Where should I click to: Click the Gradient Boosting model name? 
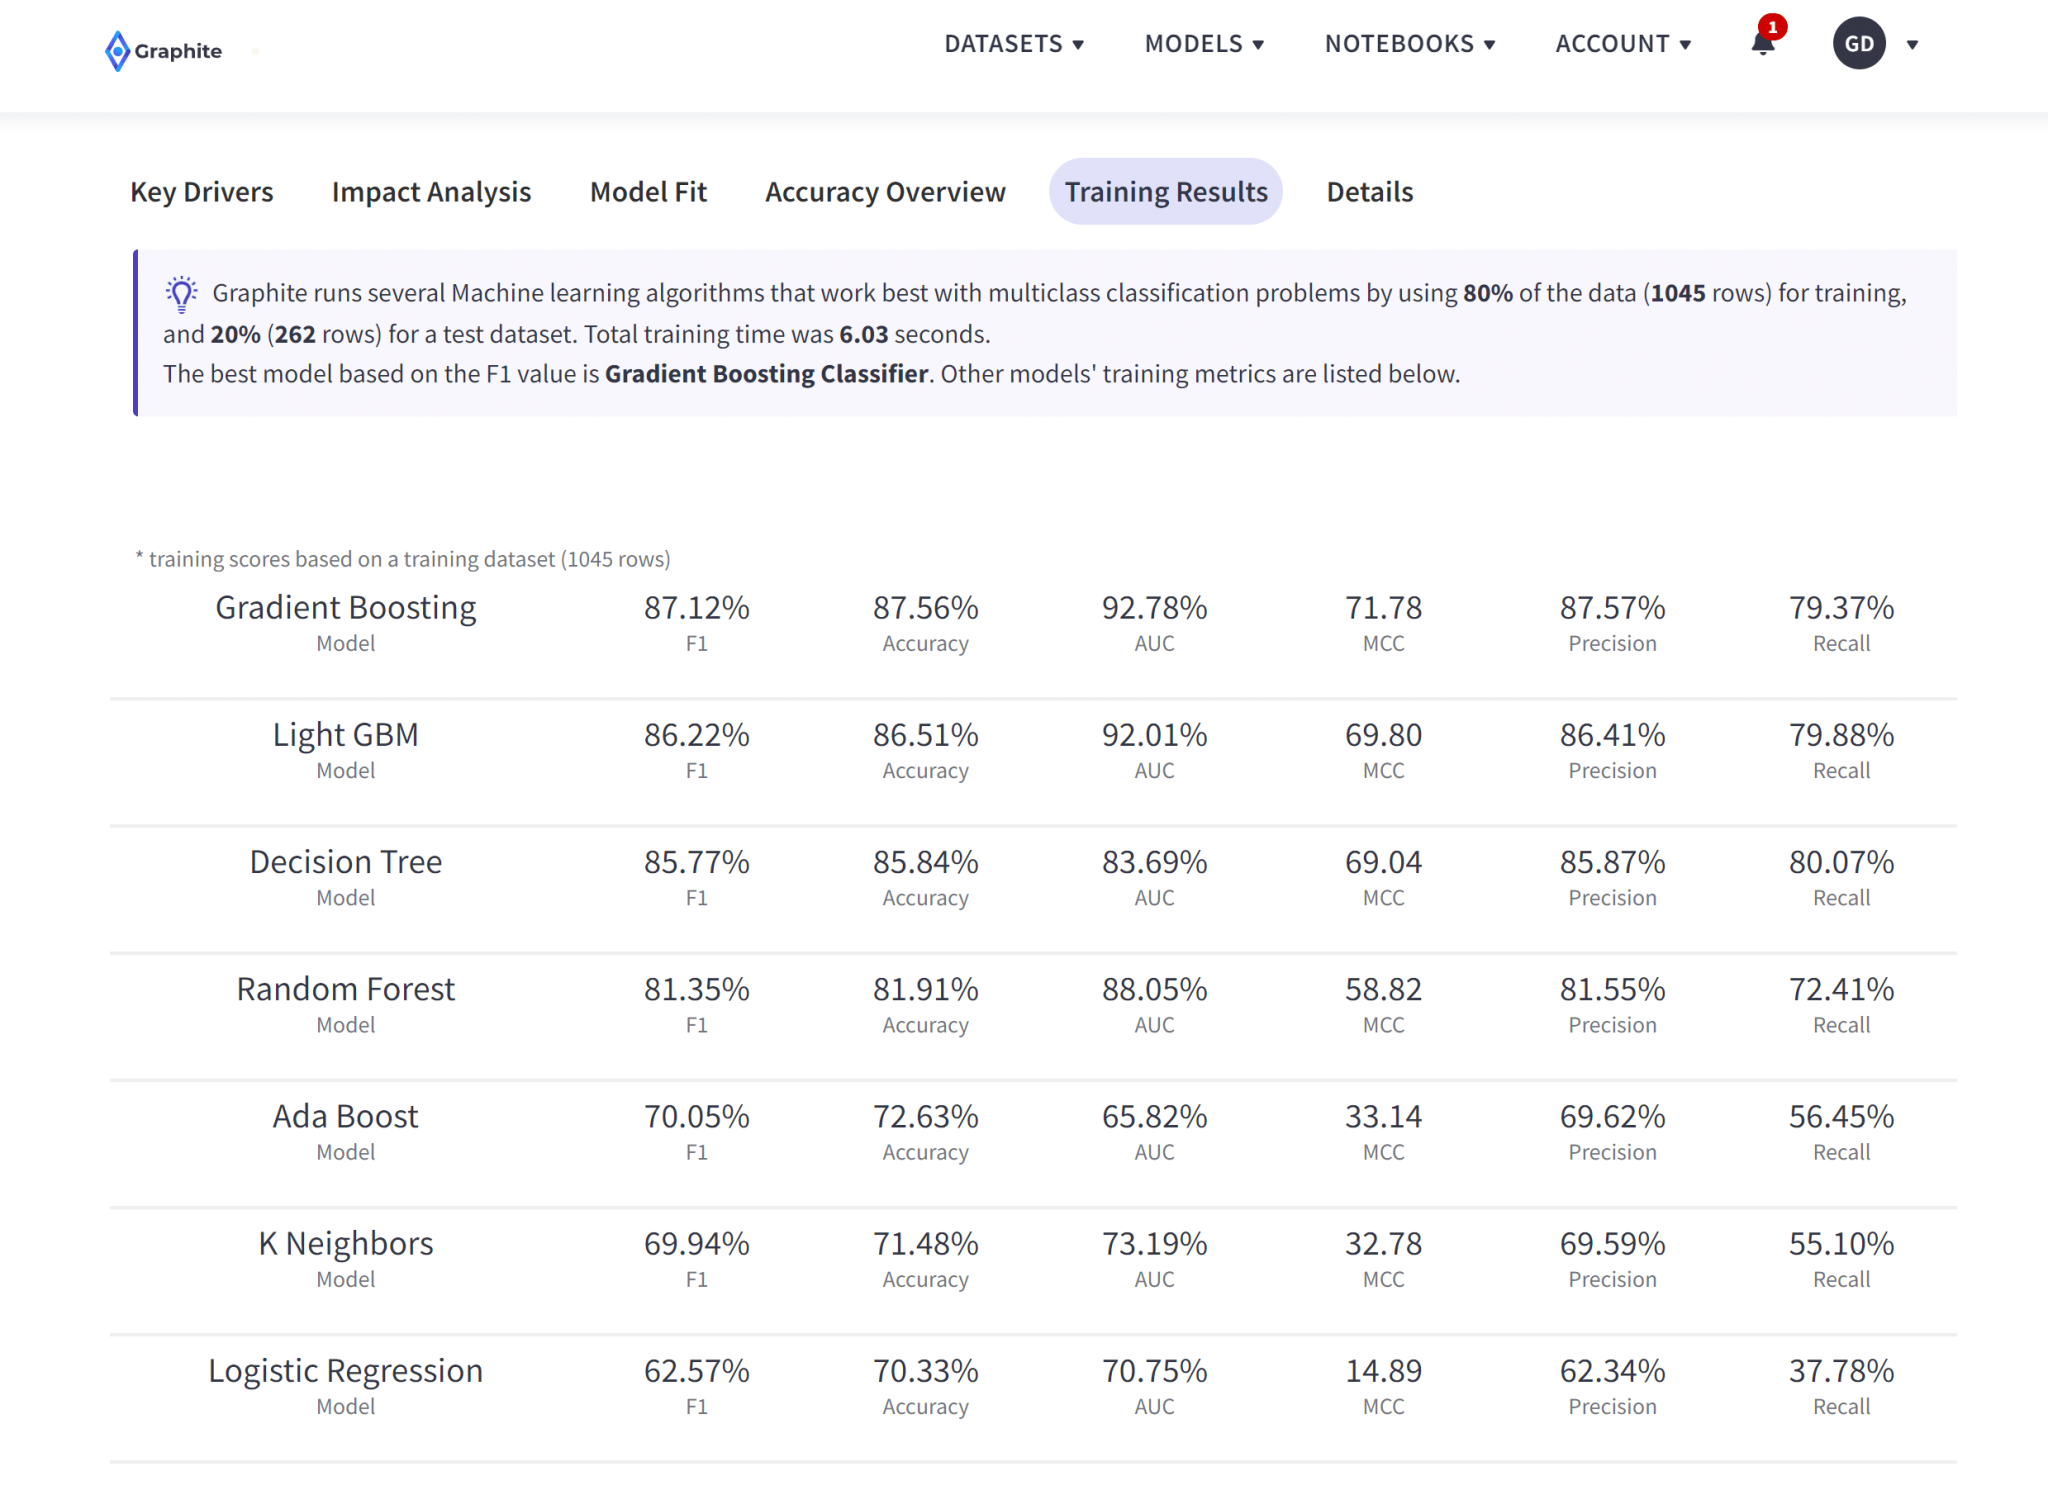346,608
